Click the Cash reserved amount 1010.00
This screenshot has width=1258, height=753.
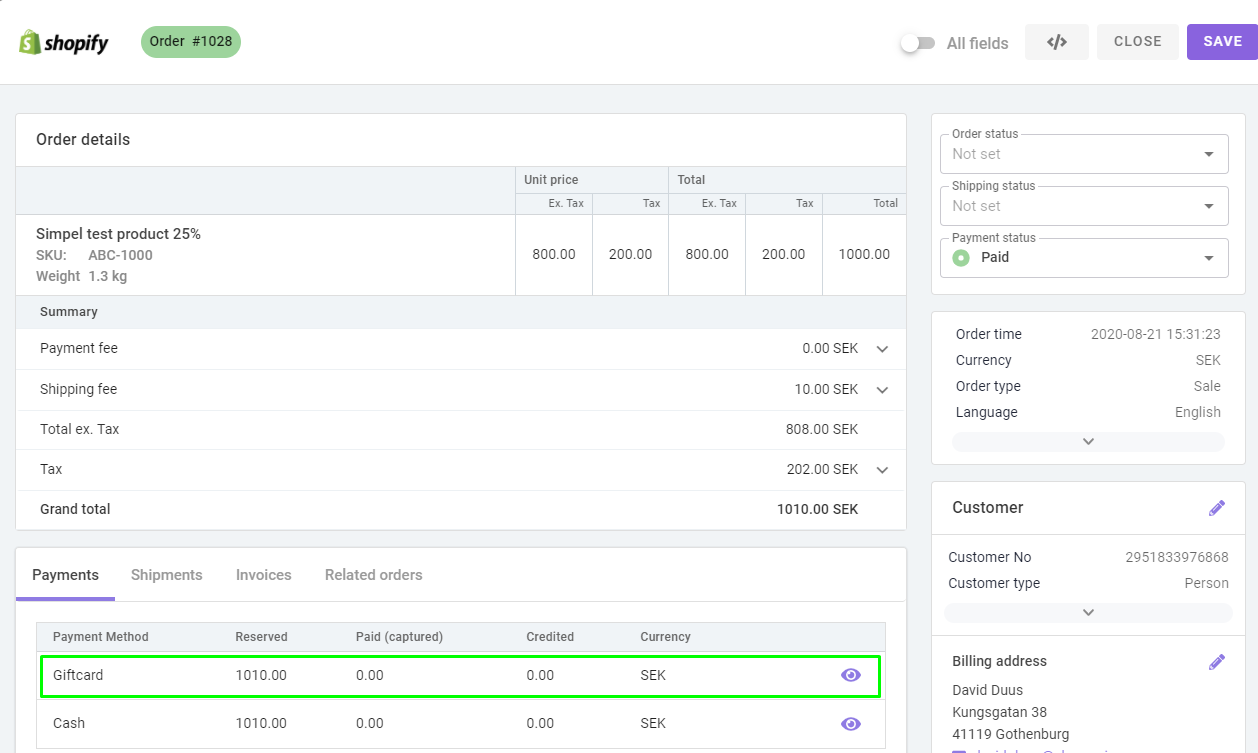[261, 724]
